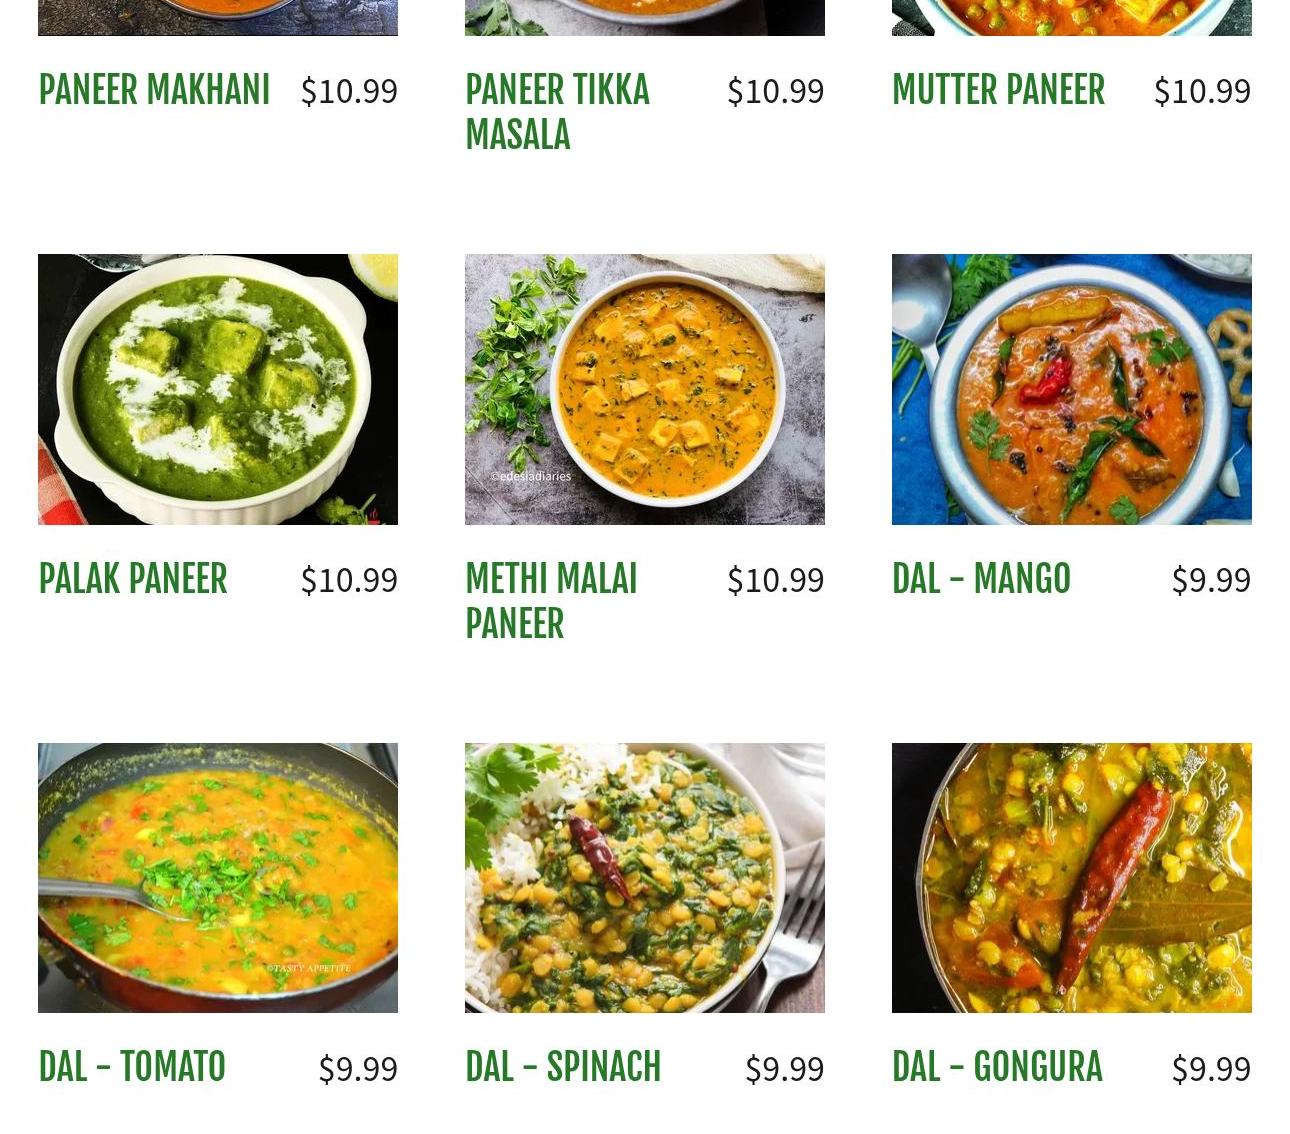Choose the Dal - Spinach title
1290x1134 pixels.
(x=563, y=1067)
